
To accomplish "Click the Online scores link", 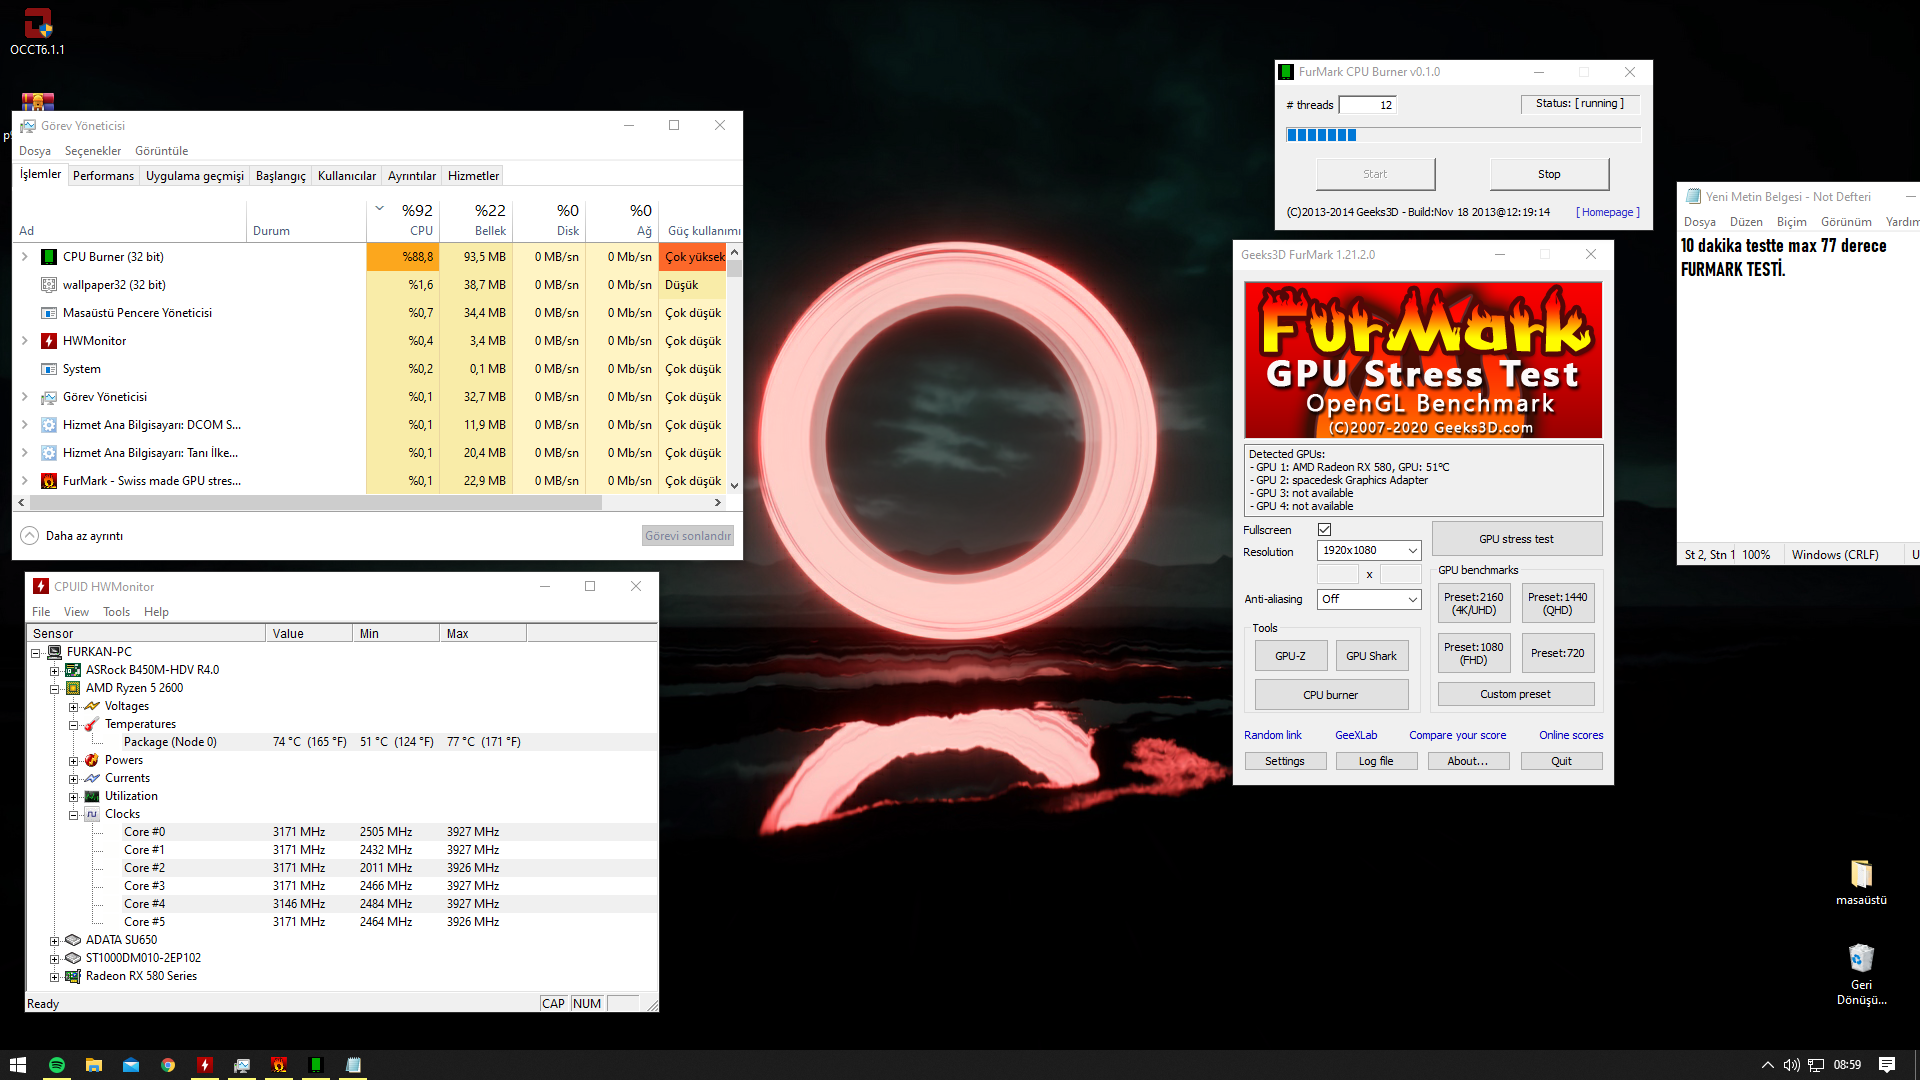I will [1570, 735].
